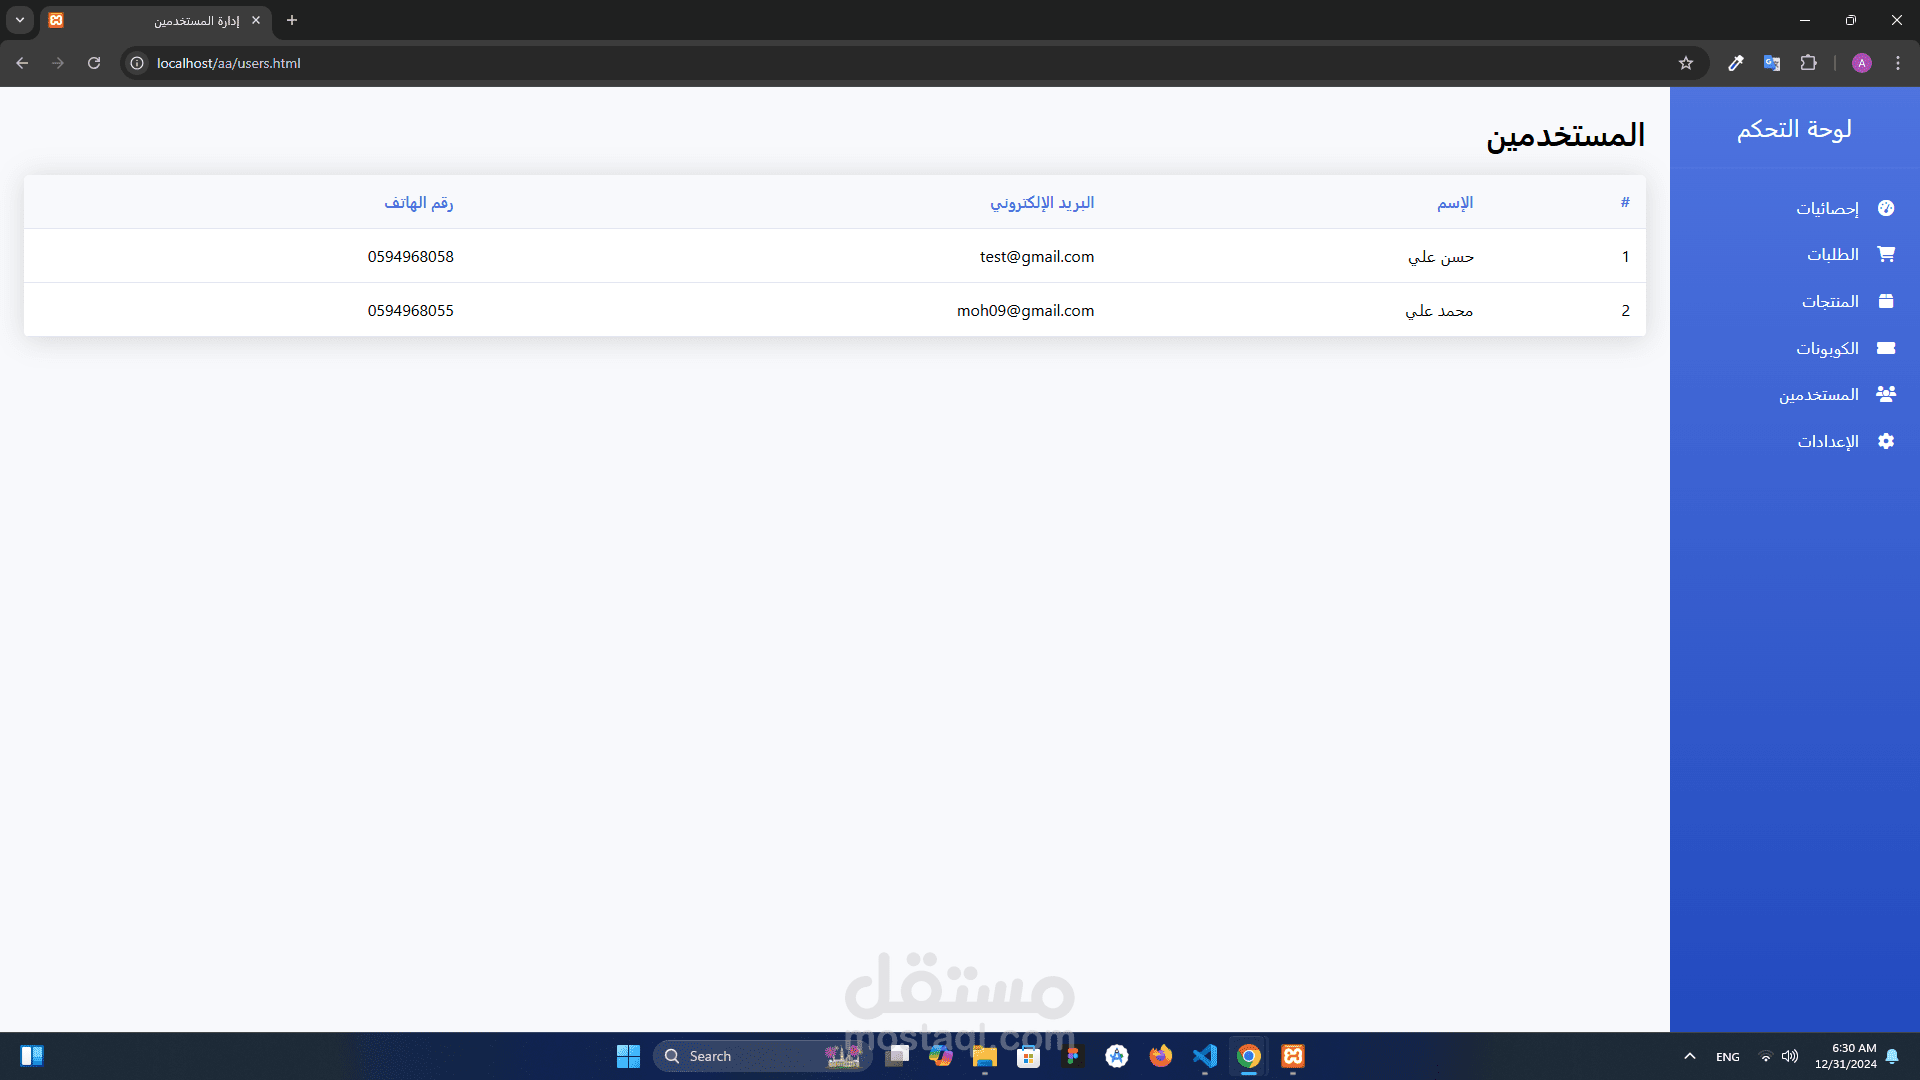
Task: Click the test@gmail.com email cell
Action: [1036, 257]
